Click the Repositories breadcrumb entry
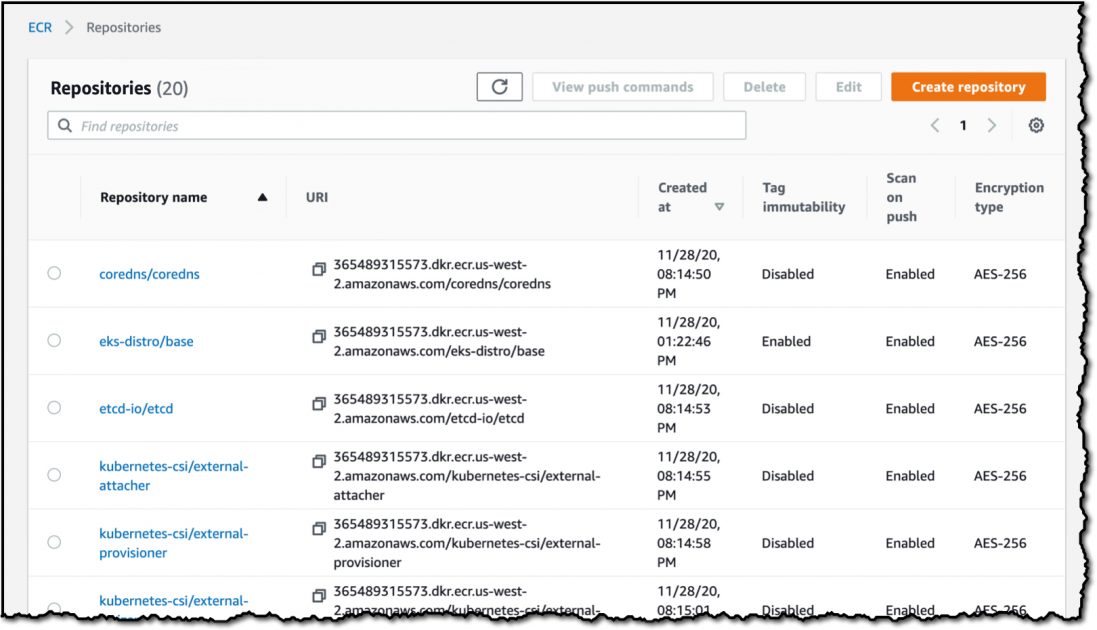Image resolution: width=1097 pixels, height=630 pixels. [123, 27]
